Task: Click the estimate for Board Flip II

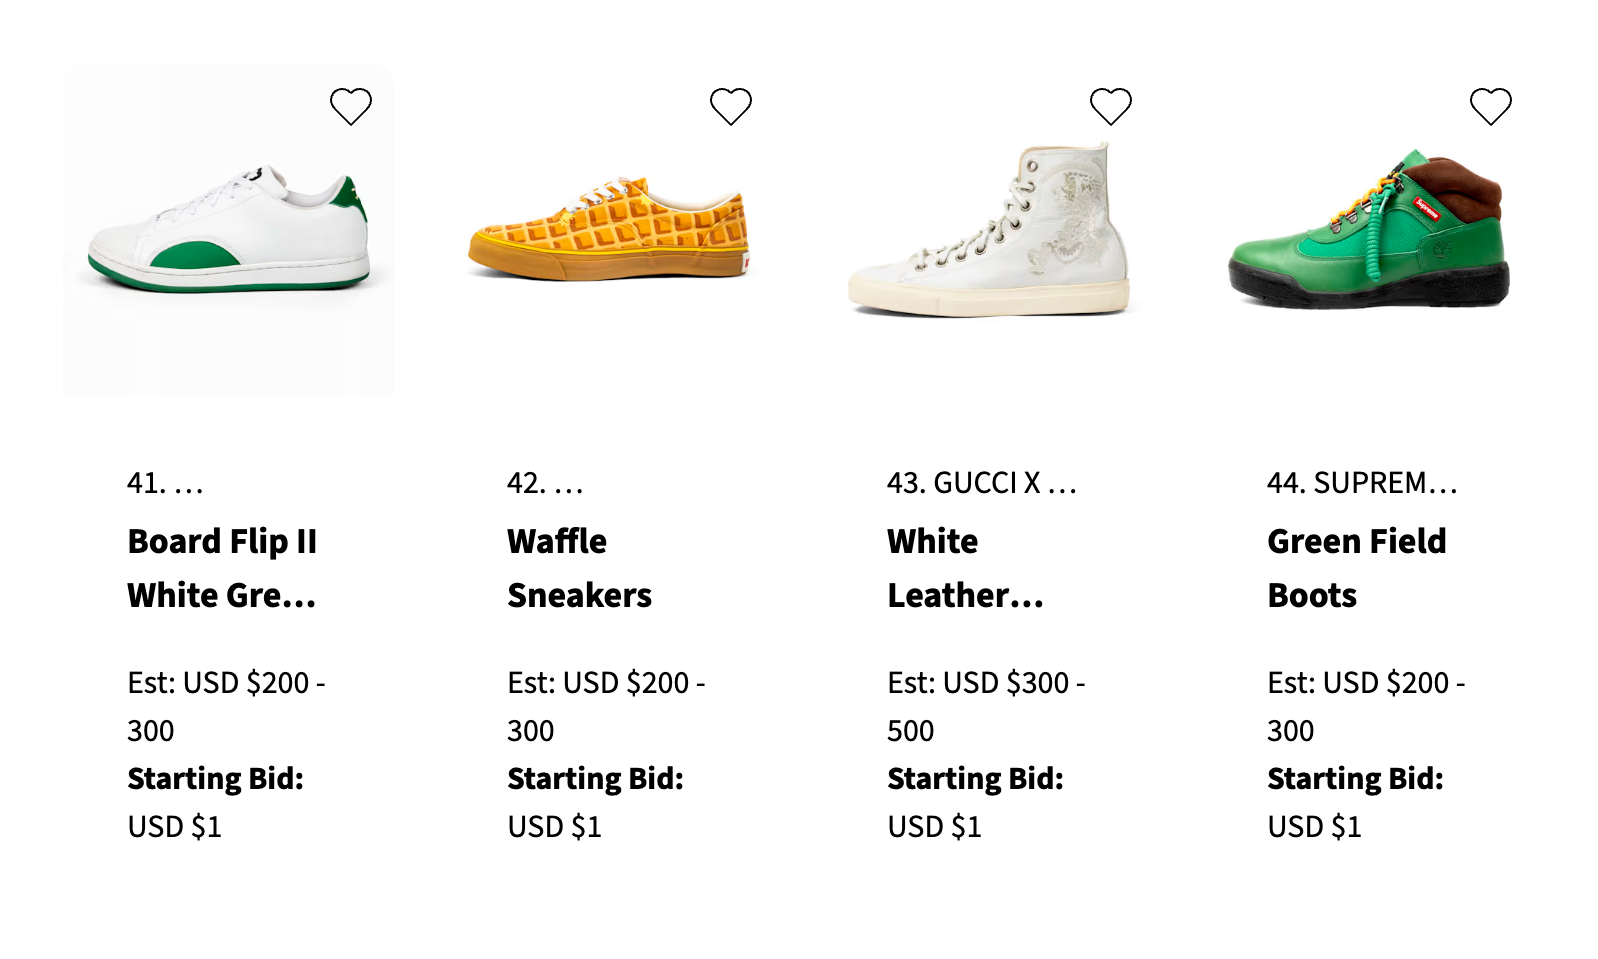Action: pos(226,706)
